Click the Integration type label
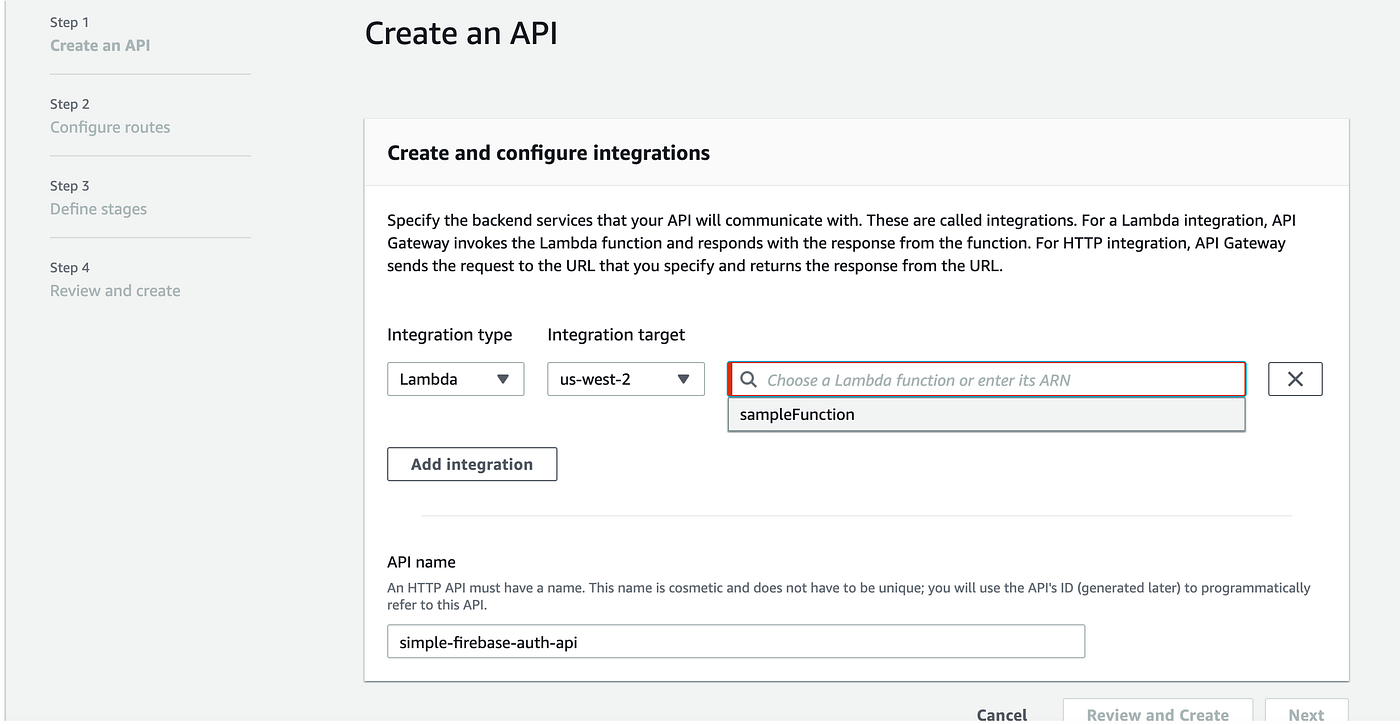This screenshot has height=724, width=1400. coord(449,335)
